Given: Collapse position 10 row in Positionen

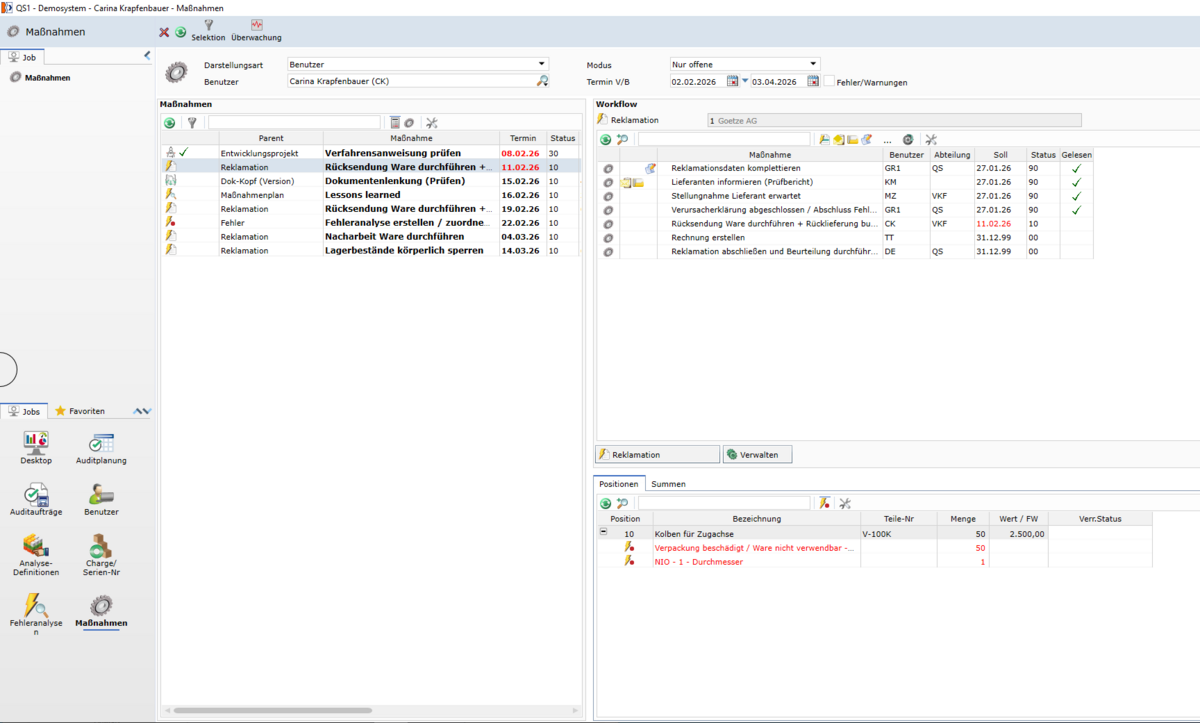Looking at the screenshot, I should (603, 533).
